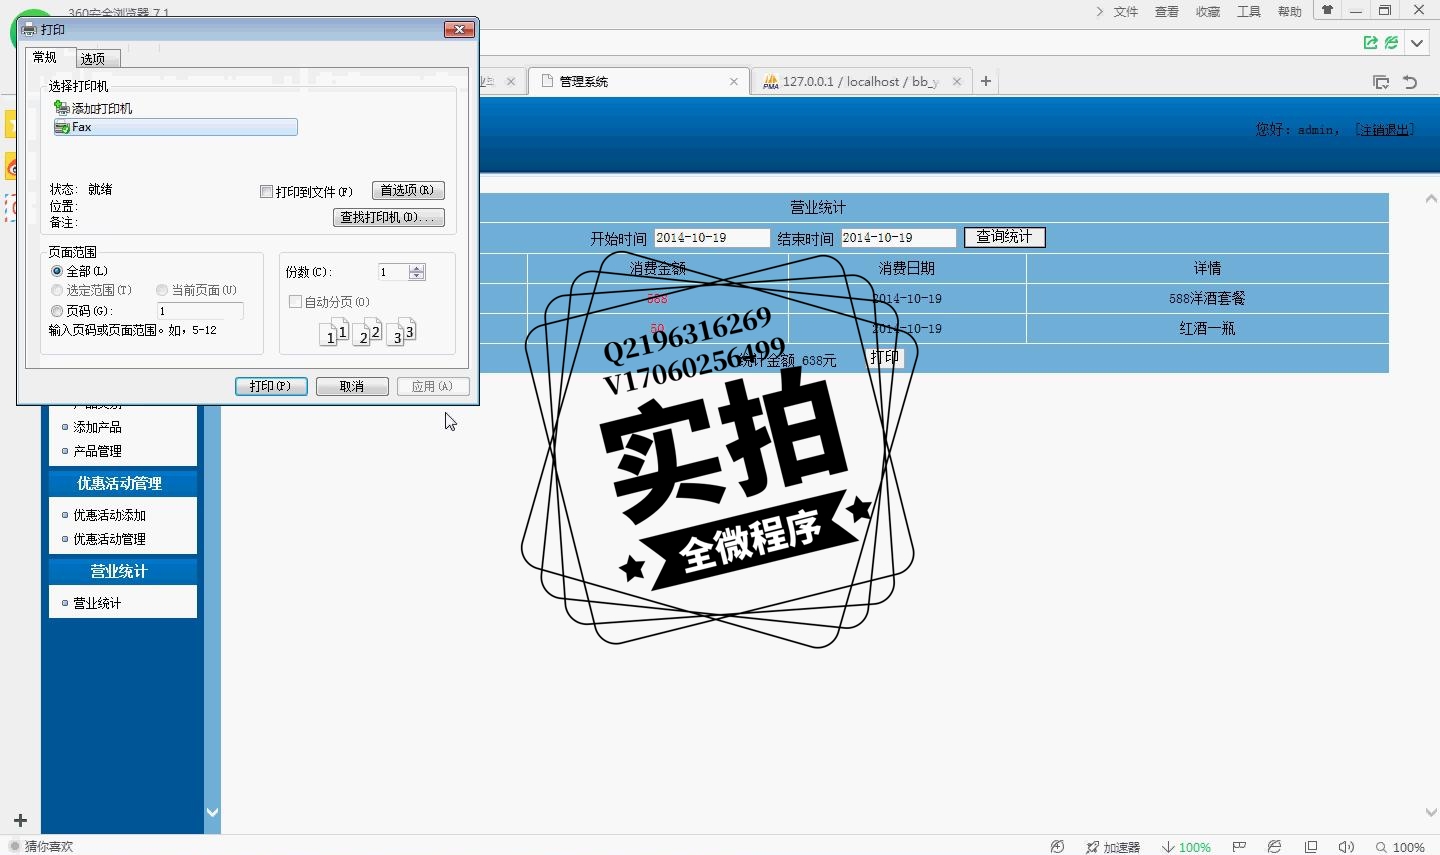Enable 打印到文件 checkbox
1440x855 pixels.
point(266,191)
